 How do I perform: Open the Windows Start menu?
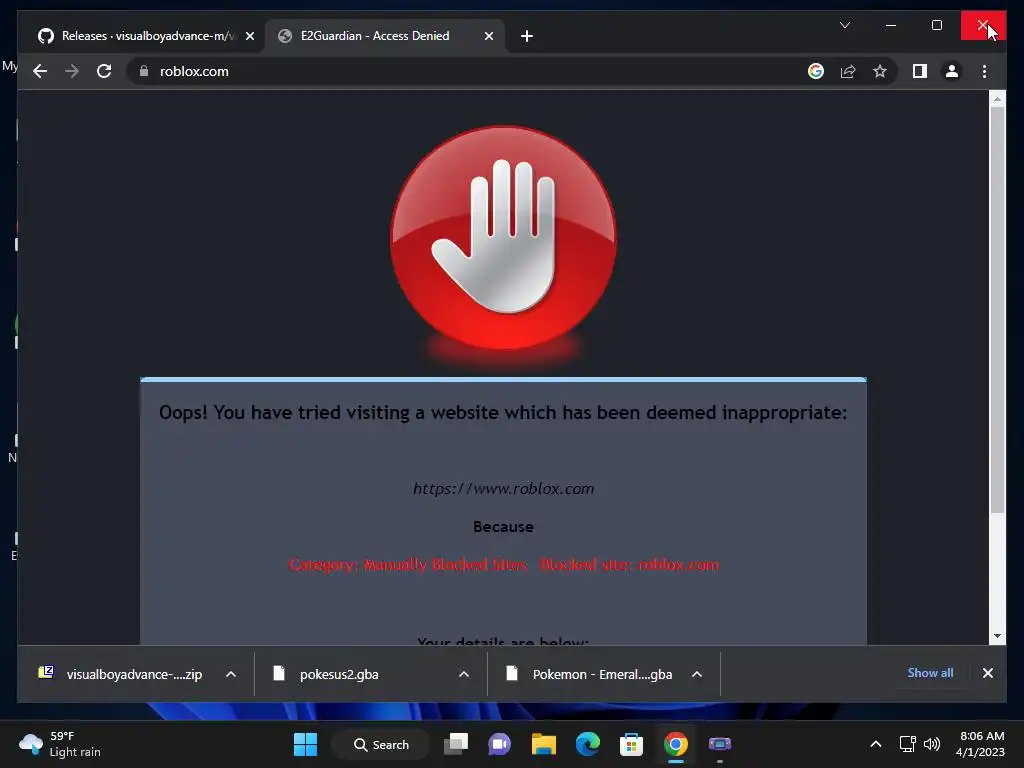[x=305, y=744]
